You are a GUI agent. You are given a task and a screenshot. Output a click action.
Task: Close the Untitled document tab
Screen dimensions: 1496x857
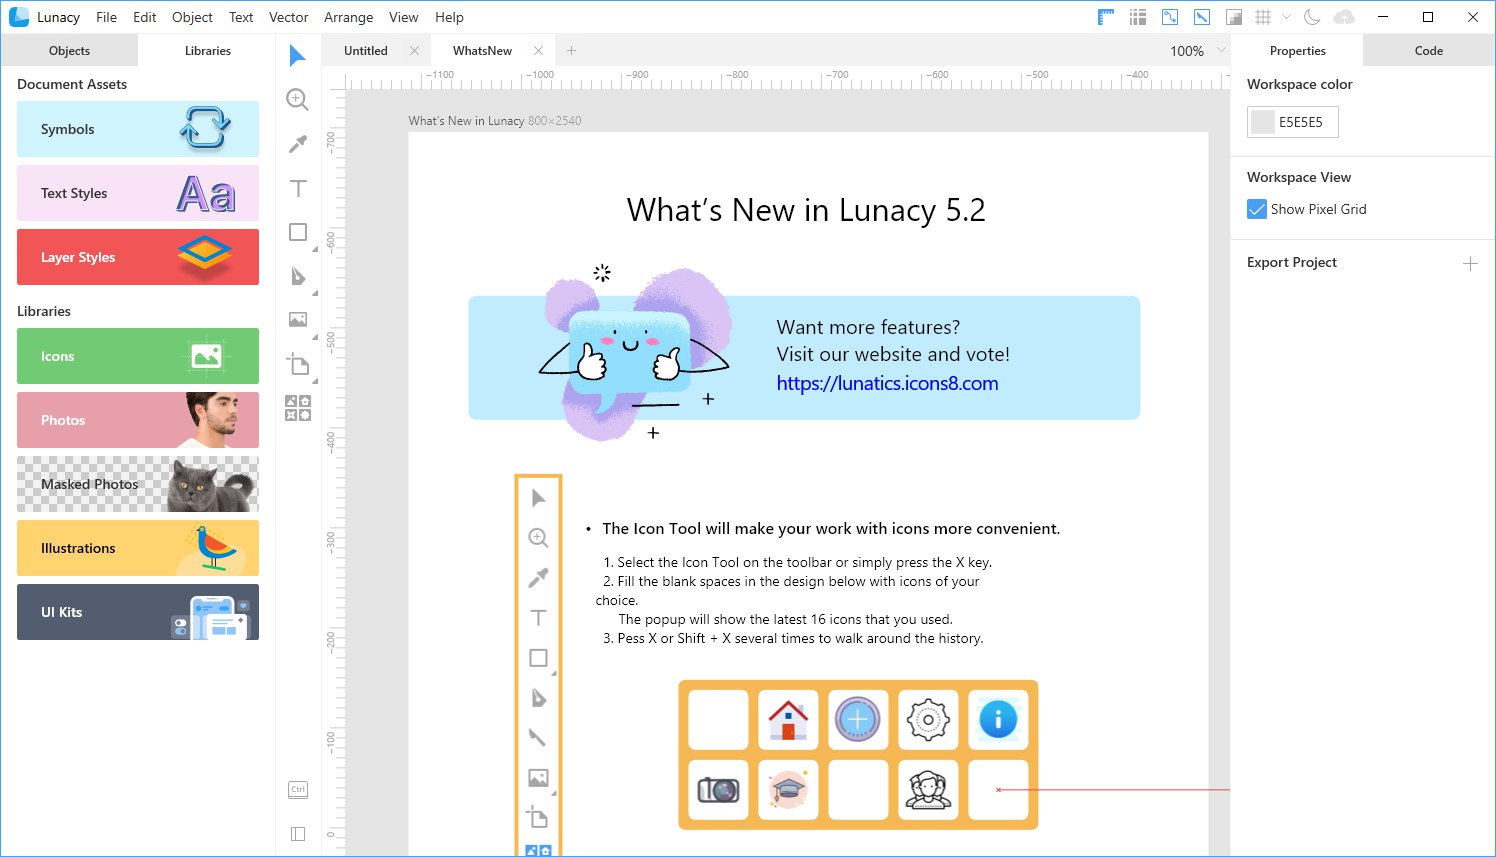pyautogui.click(x=414, y=51)
